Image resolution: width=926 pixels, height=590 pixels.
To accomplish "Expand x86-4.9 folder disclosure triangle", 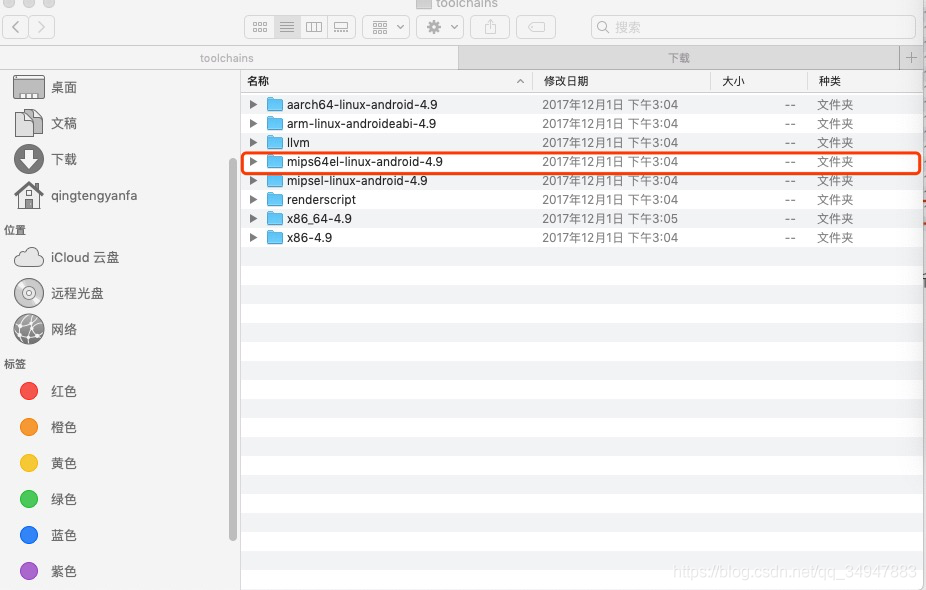I will (x=253, y=237).
